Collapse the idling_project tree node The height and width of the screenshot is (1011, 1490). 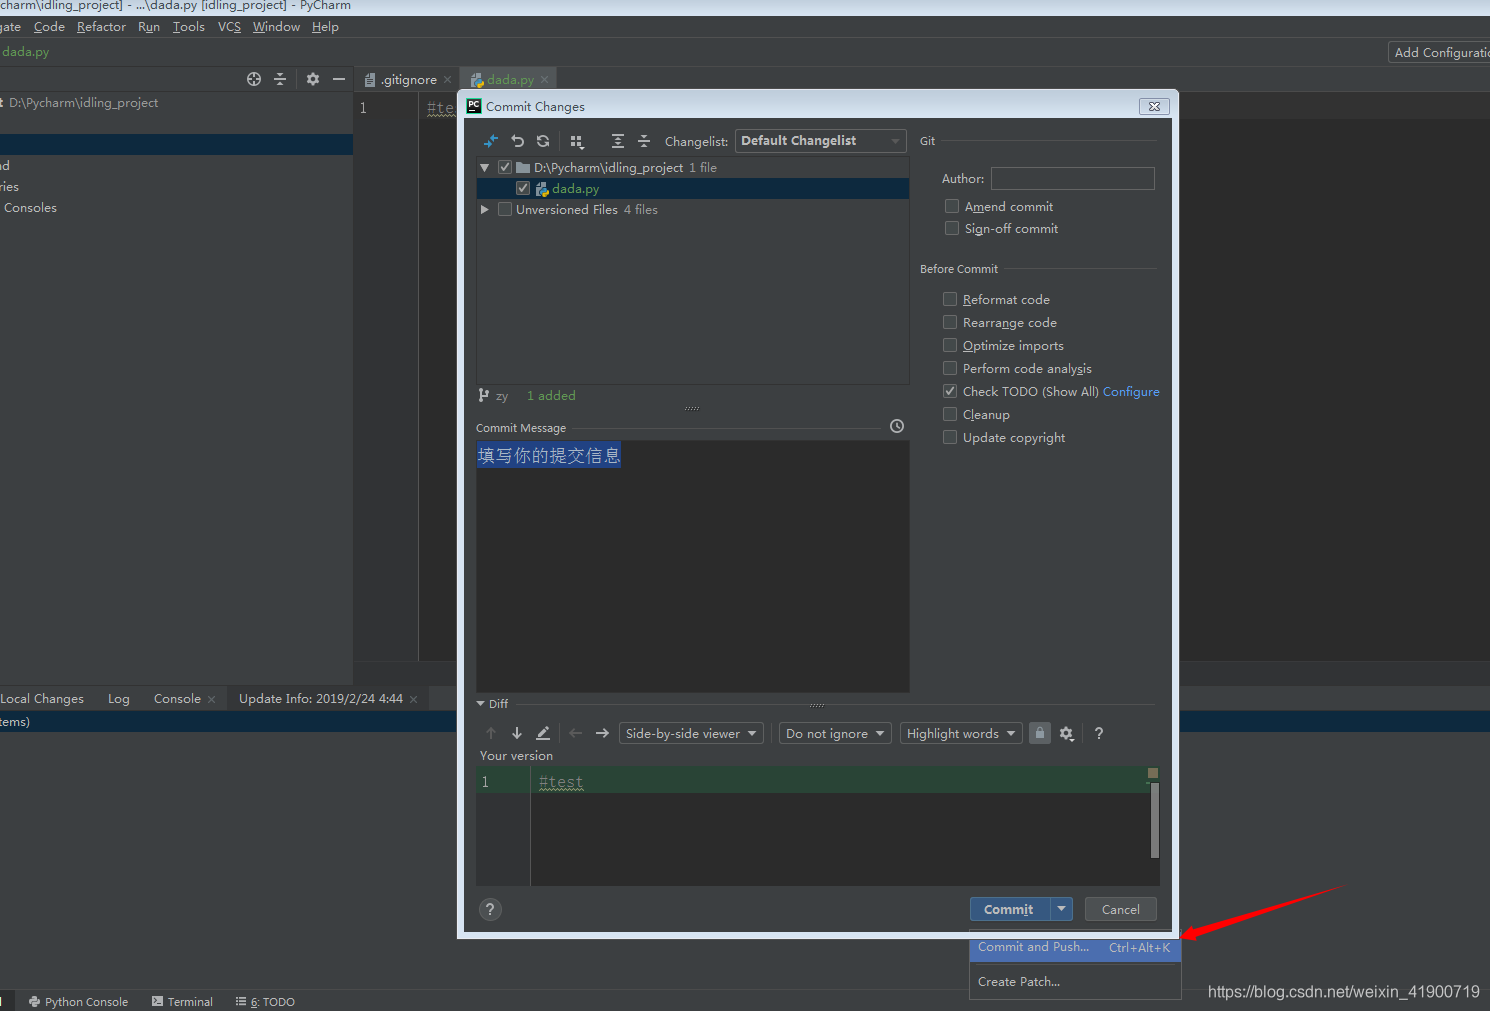(485, 168)
